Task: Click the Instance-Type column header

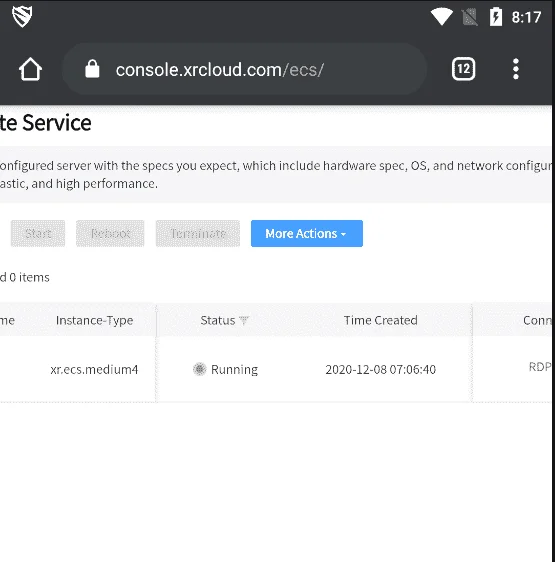Action: (x=94, y=320)
